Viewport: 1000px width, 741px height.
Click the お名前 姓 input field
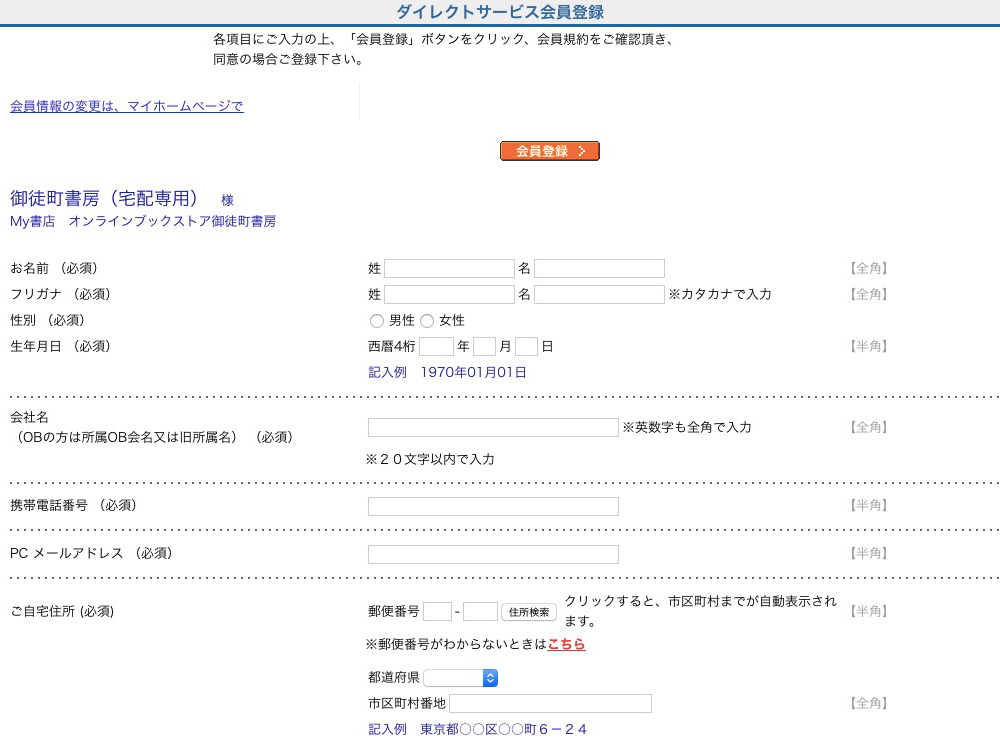tap(449, 268)
